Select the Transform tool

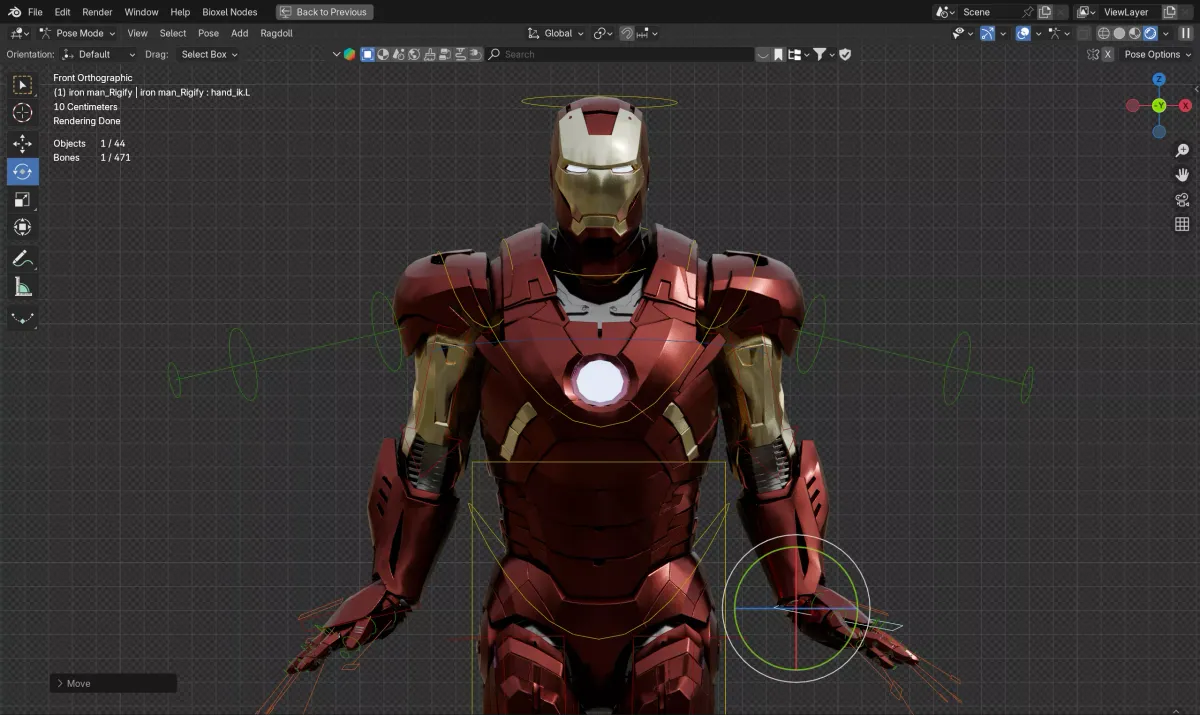[22, 228]
